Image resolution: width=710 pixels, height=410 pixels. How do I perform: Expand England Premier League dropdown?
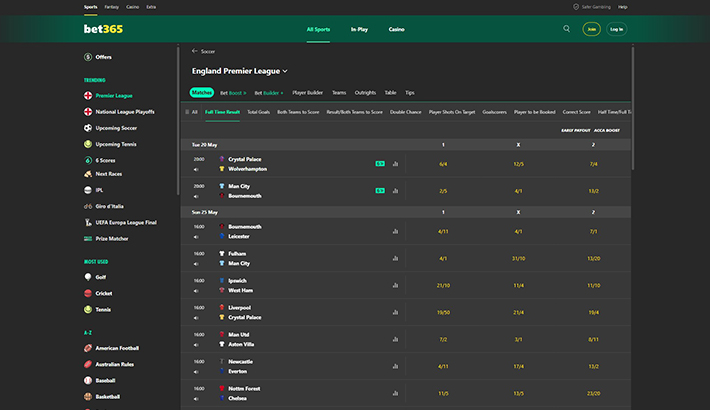click(240, 71)
